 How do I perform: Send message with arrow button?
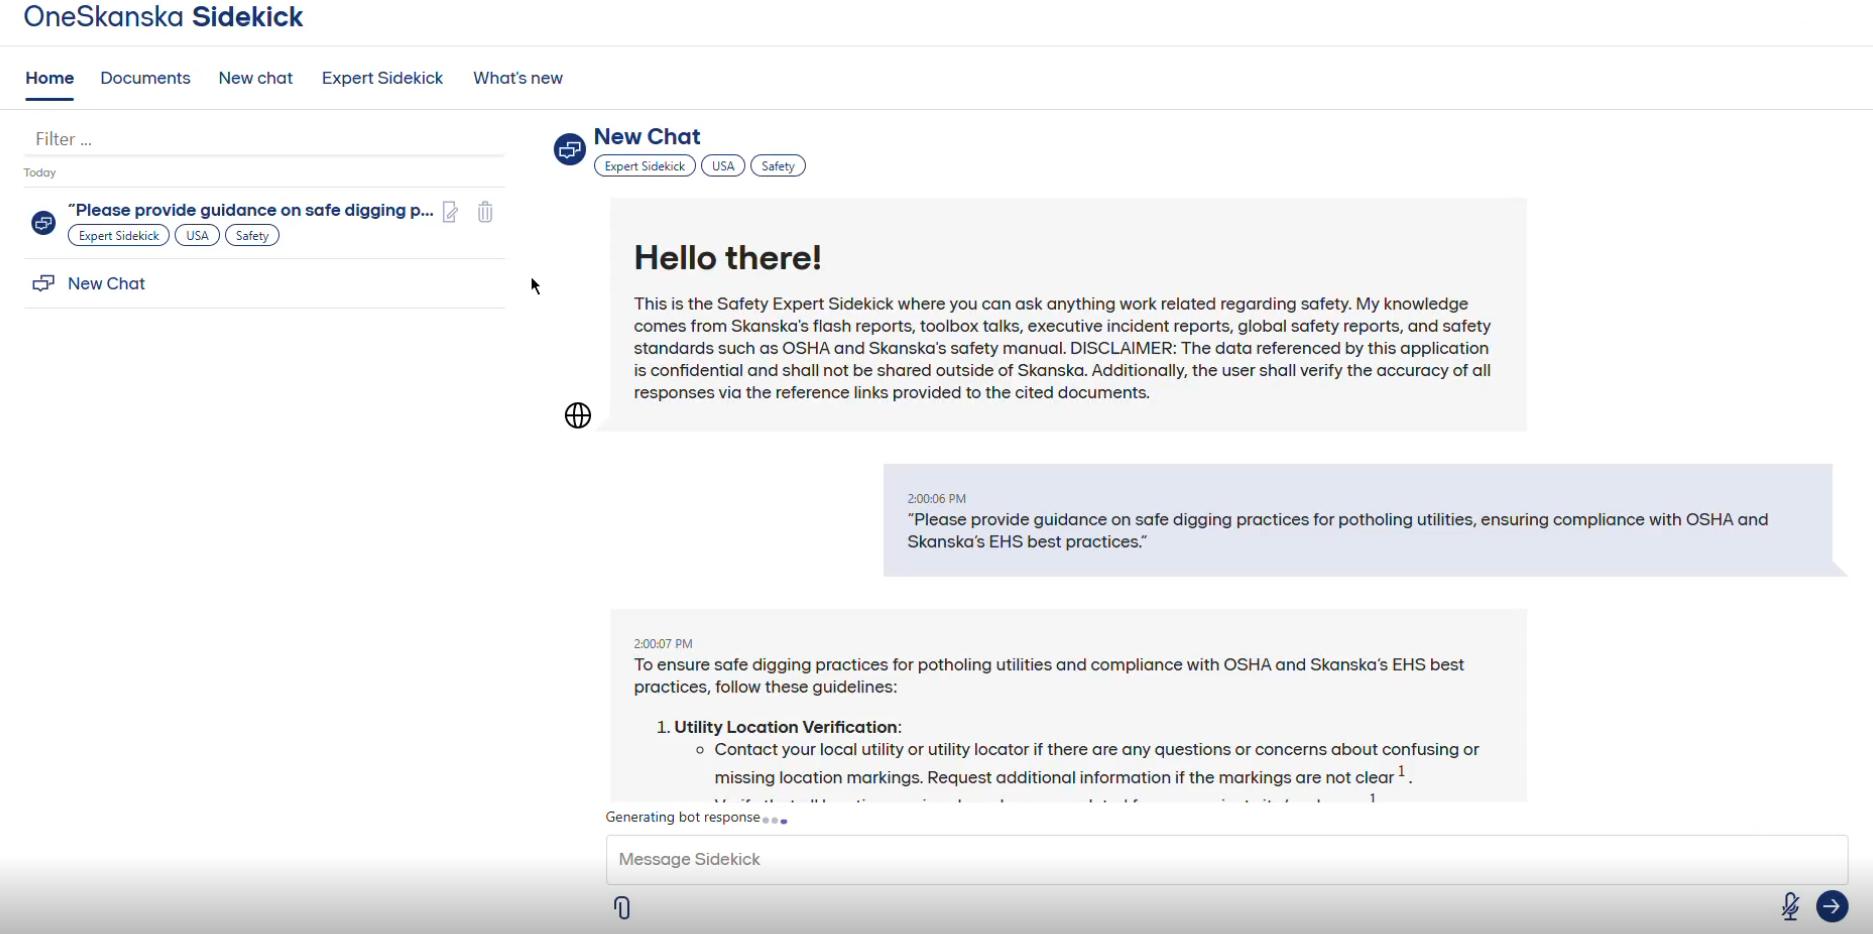pyautogui.click(x=1832, y=906)
